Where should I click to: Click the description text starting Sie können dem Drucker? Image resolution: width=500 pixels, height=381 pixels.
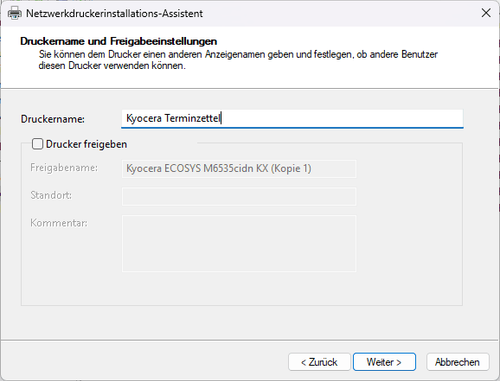(238, 60)
